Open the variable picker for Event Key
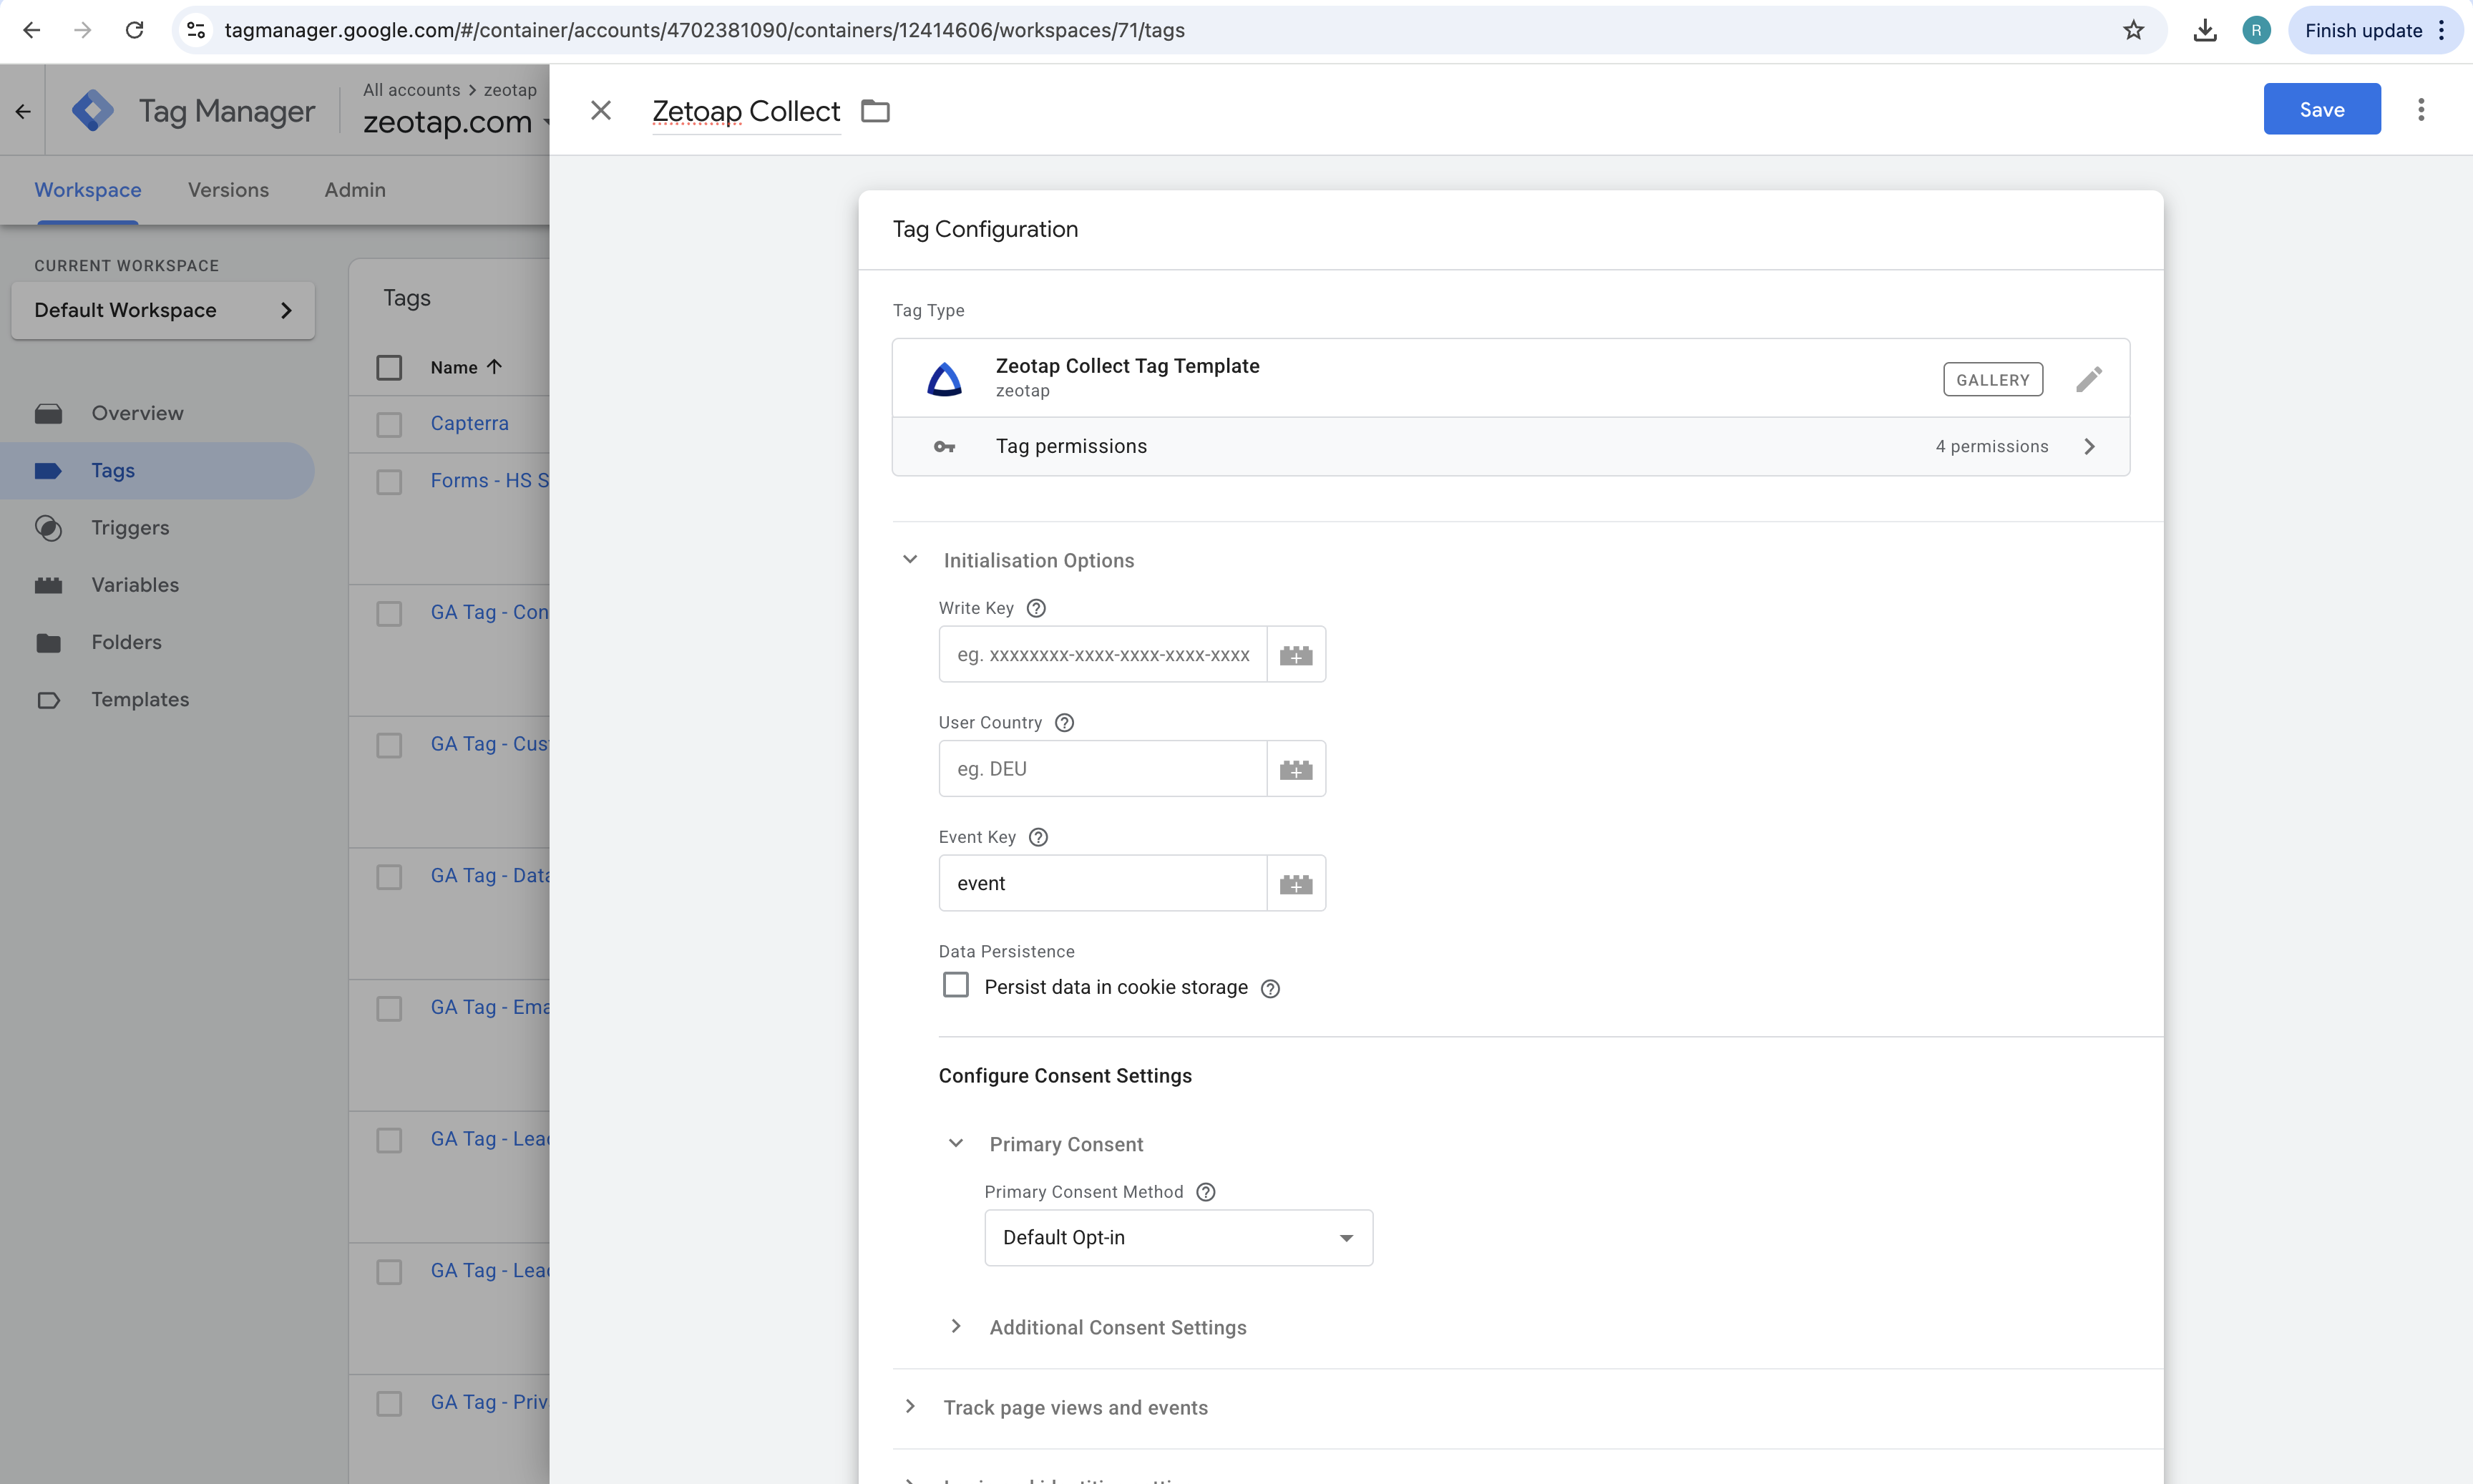 tap(1296, 883)
